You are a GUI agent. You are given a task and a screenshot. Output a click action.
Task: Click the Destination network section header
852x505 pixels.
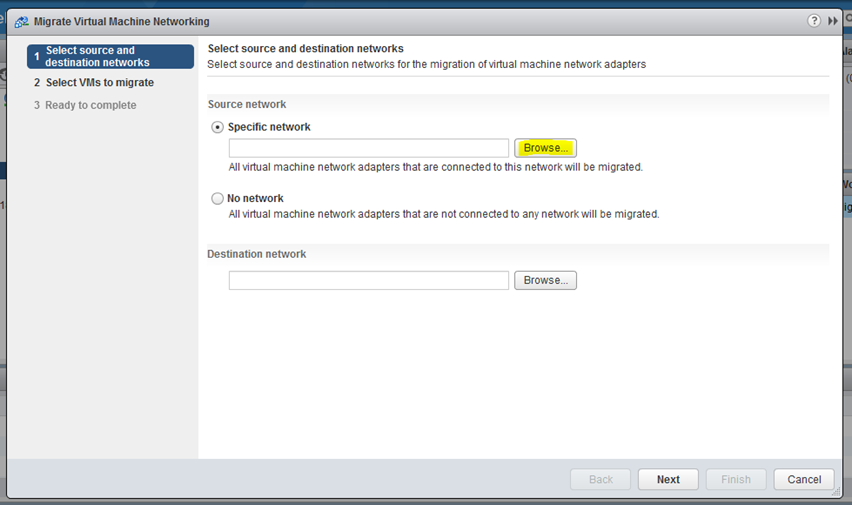(256, 254)
